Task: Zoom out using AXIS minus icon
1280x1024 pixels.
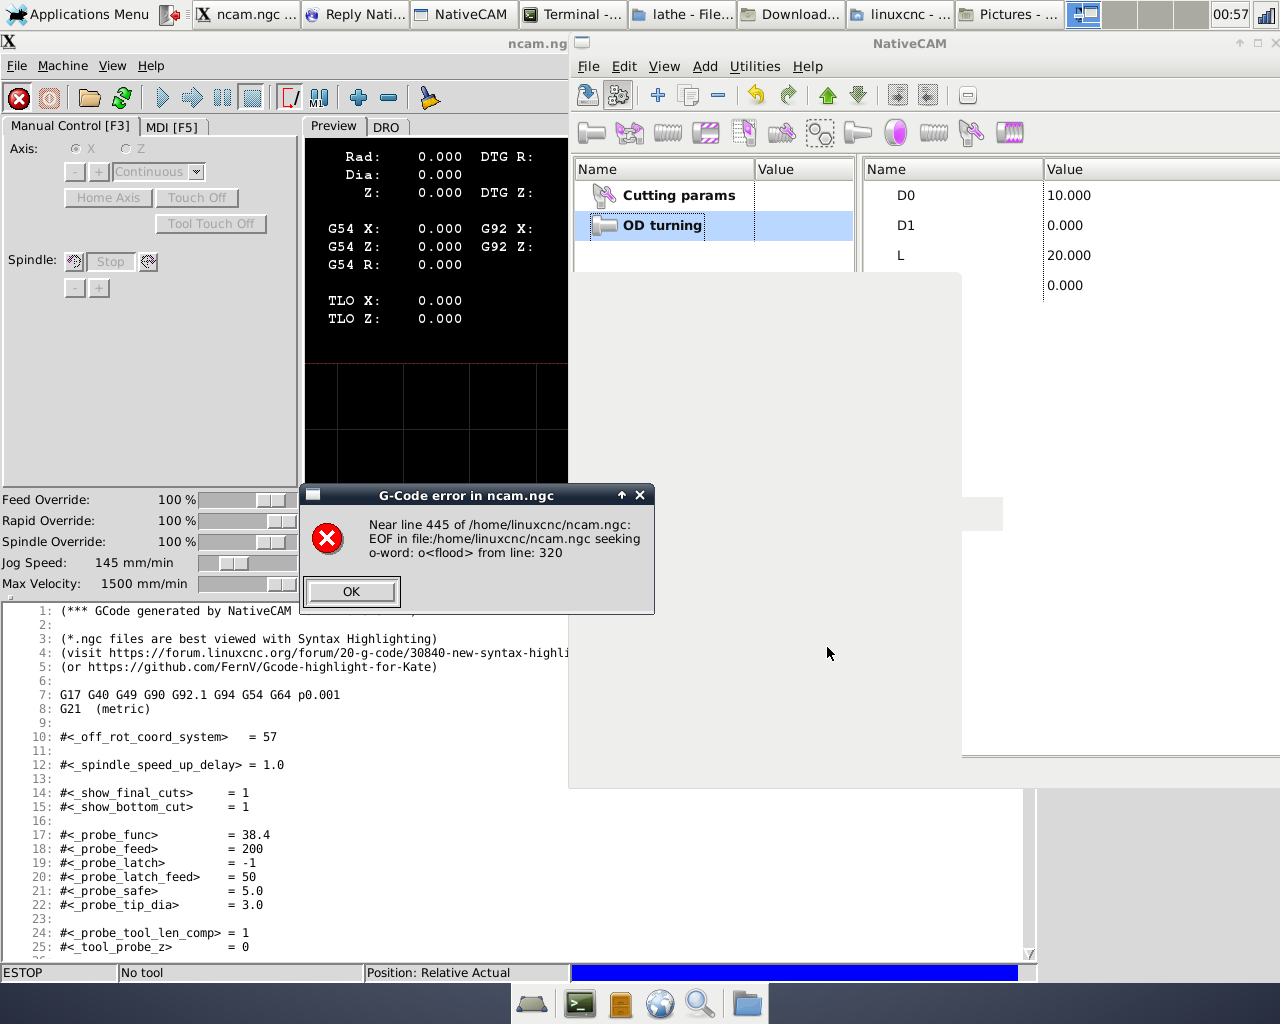Action: coord(389,98)
